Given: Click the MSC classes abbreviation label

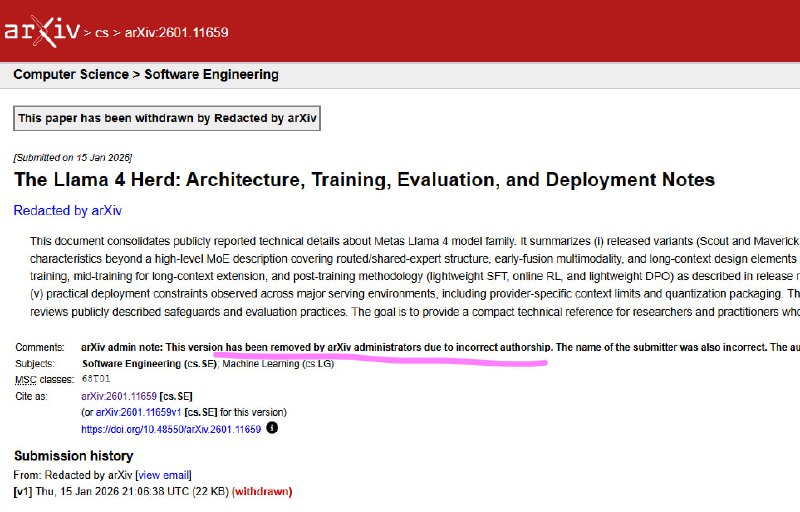Looking at the screenshot, I should tap(41, 380).
